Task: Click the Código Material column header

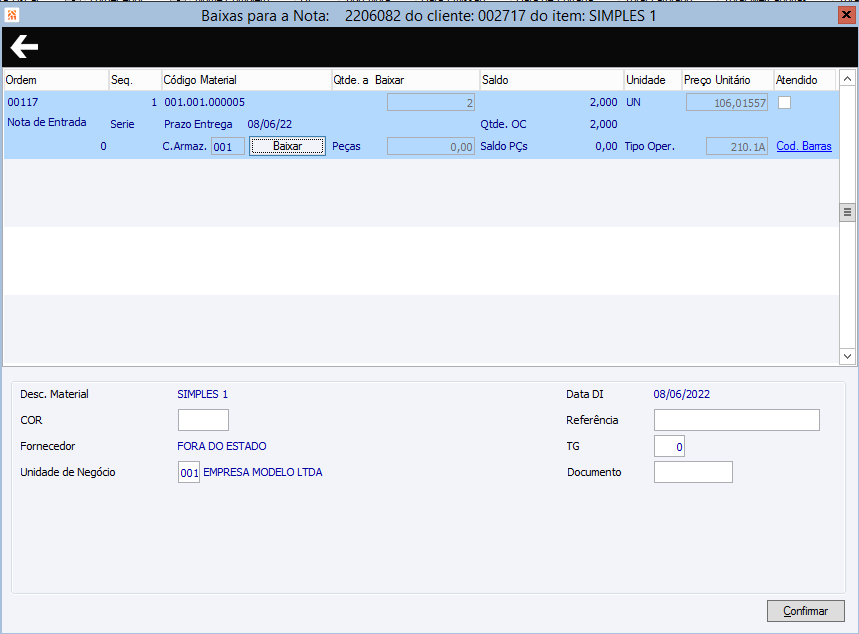Action: (x=247, y=80)
